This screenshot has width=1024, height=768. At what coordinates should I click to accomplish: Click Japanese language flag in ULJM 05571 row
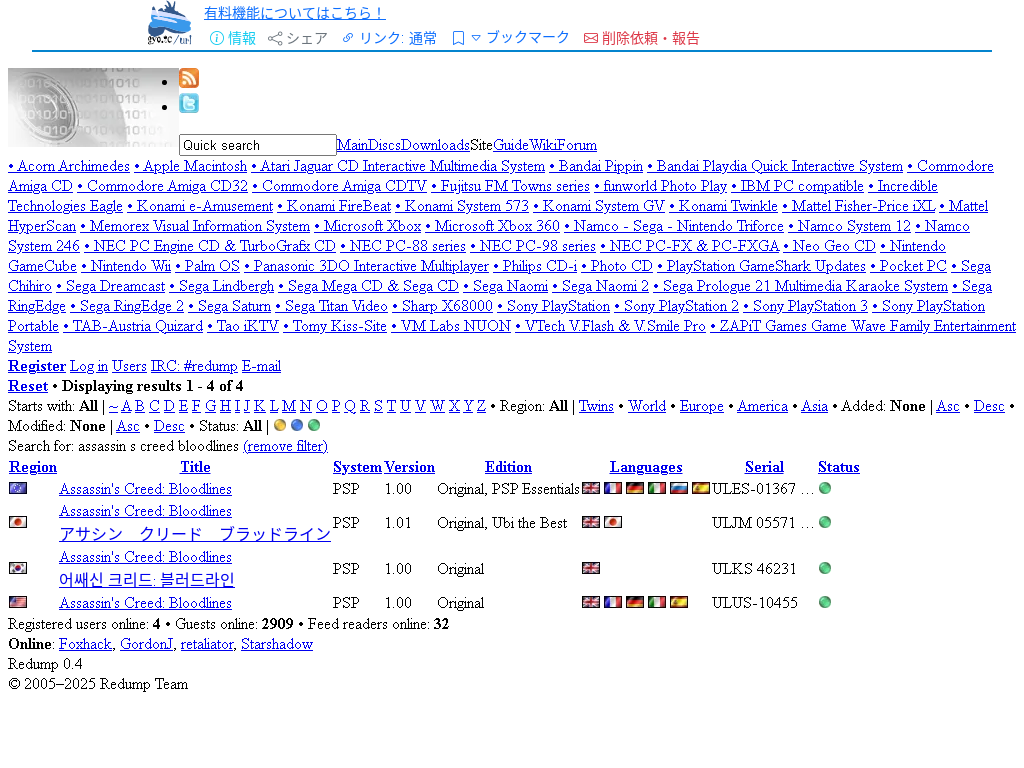pos(613,522)
